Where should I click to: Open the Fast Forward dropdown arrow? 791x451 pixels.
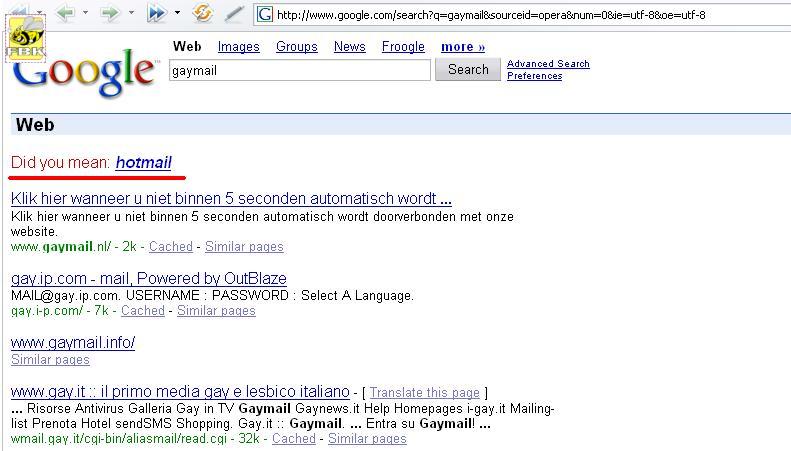coord(177,13)
